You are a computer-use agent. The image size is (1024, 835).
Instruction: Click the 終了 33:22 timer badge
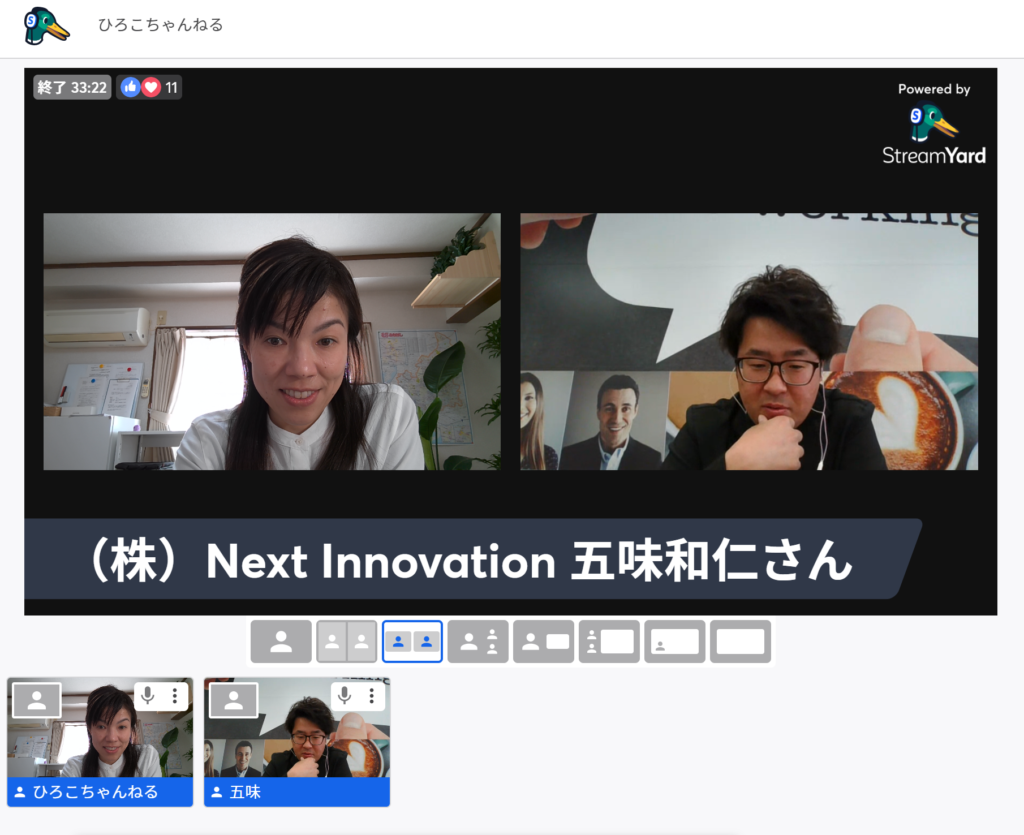pos(72,88)
